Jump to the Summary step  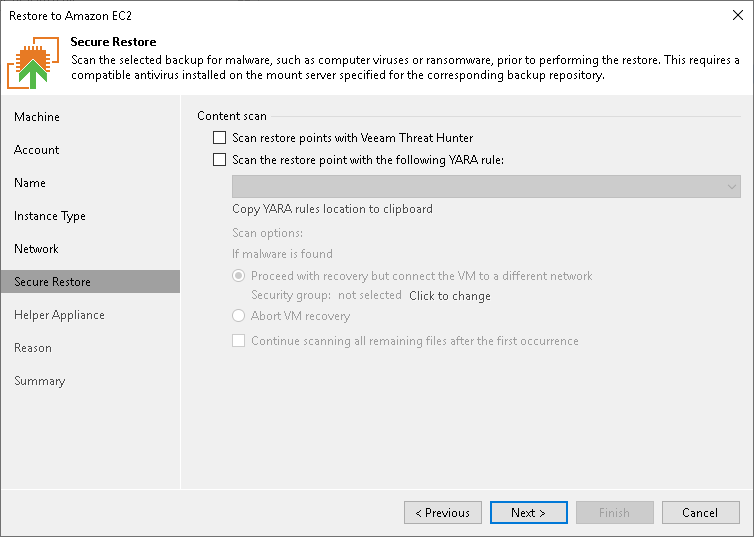39,381
